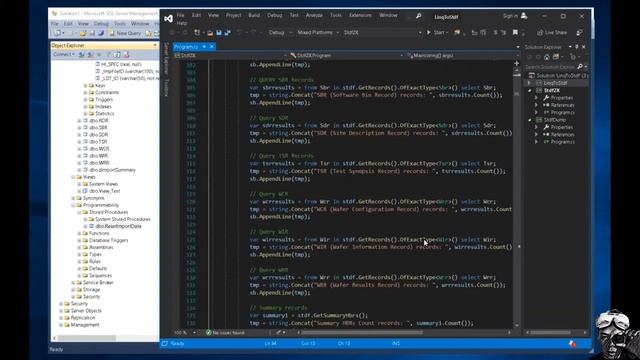Image resolution: width=640 pixels, height=360 pixels.
Task: Open the Debug menu in Visual Studio
Action: point(275,16)
